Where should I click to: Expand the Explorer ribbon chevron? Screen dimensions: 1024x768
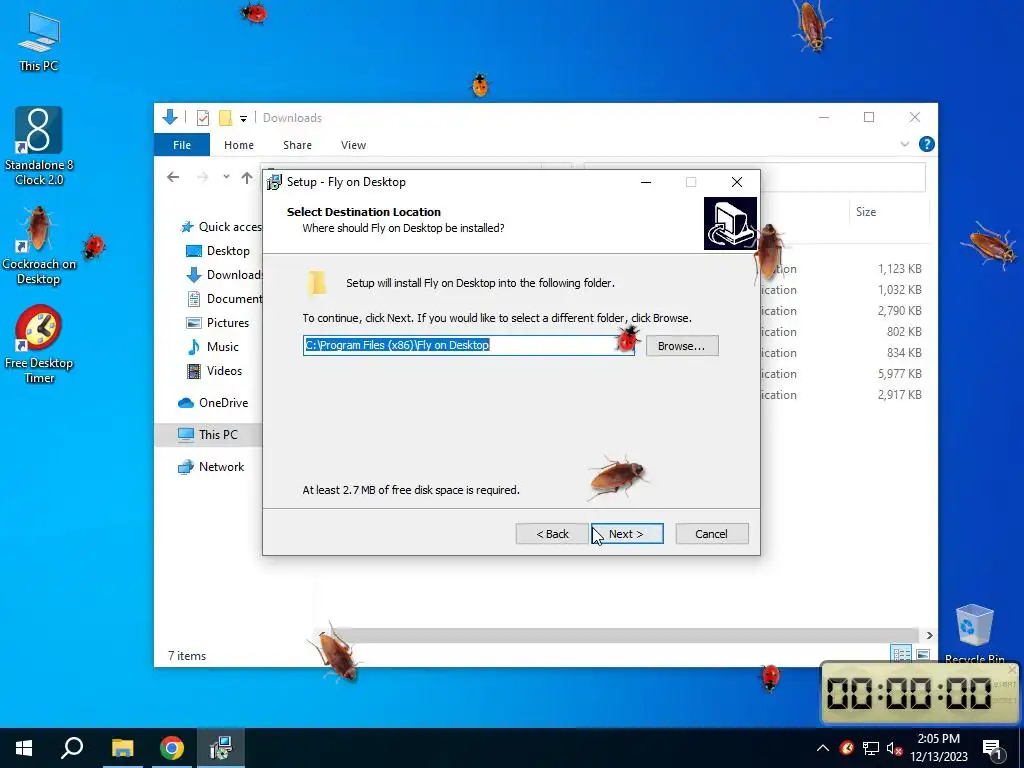click(x=904, y=144)
